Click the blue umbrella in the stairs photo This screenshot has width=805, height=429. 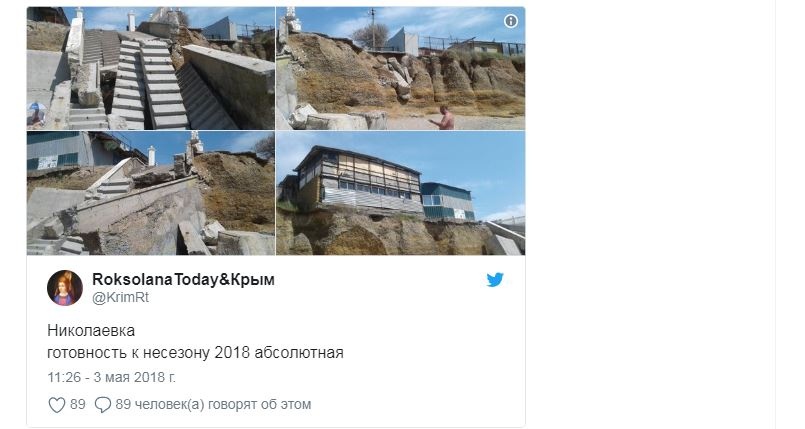point(36,110)
